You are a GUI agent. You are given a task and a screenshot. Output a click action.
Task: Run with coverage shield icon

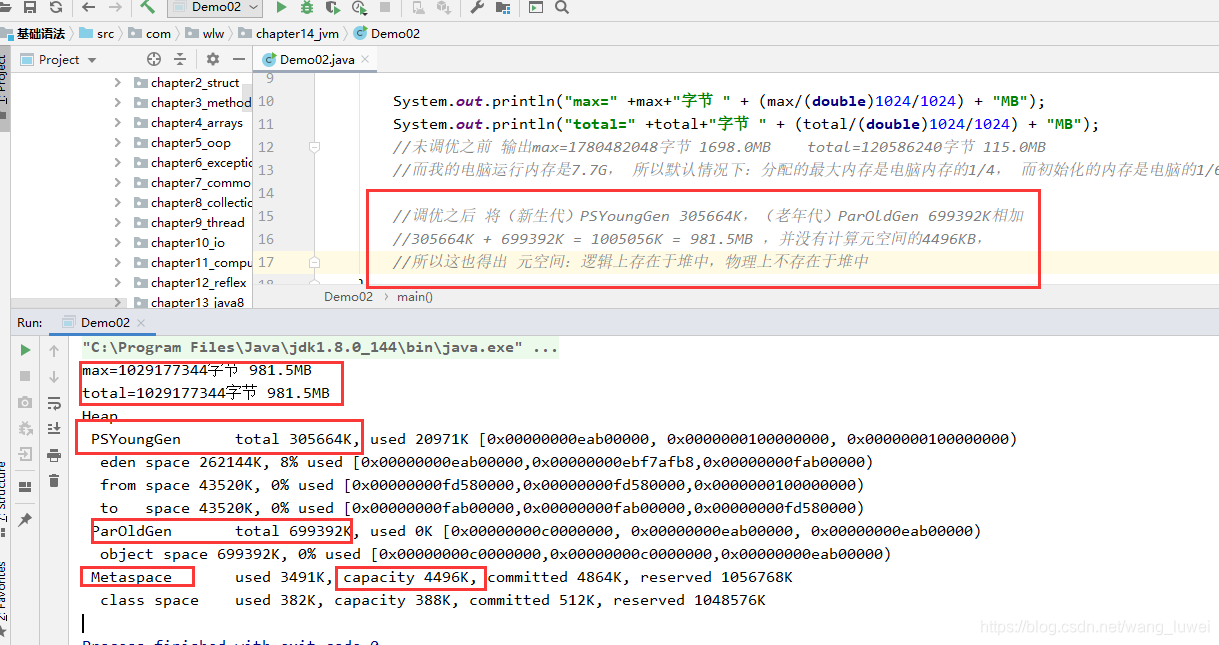coord(332,7)
